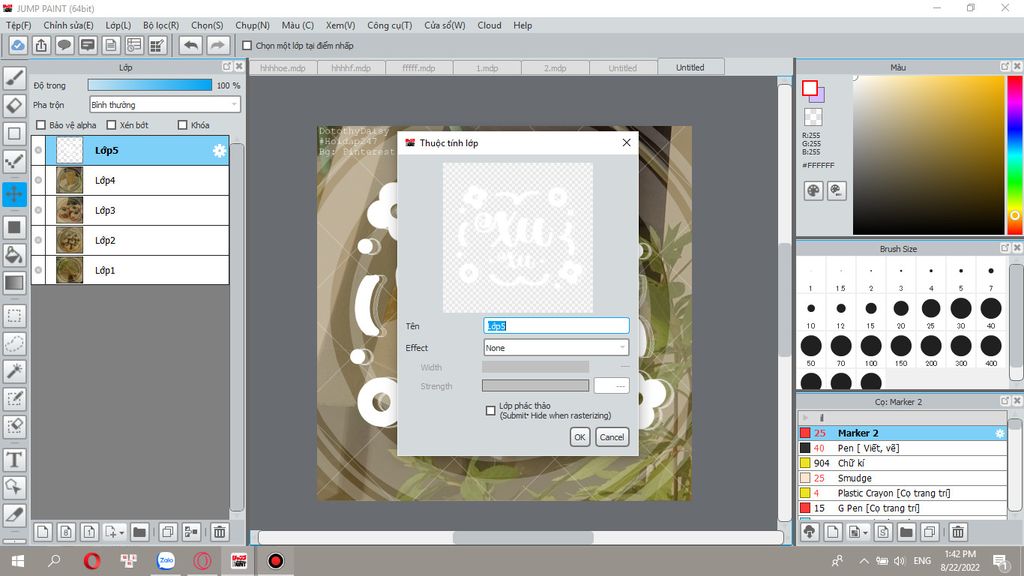Image resolution: width=1024 pixels, height=576 pixels.
Task: Toggle visibility of Lớp3 layer
Action: click(x=38, y=210)
